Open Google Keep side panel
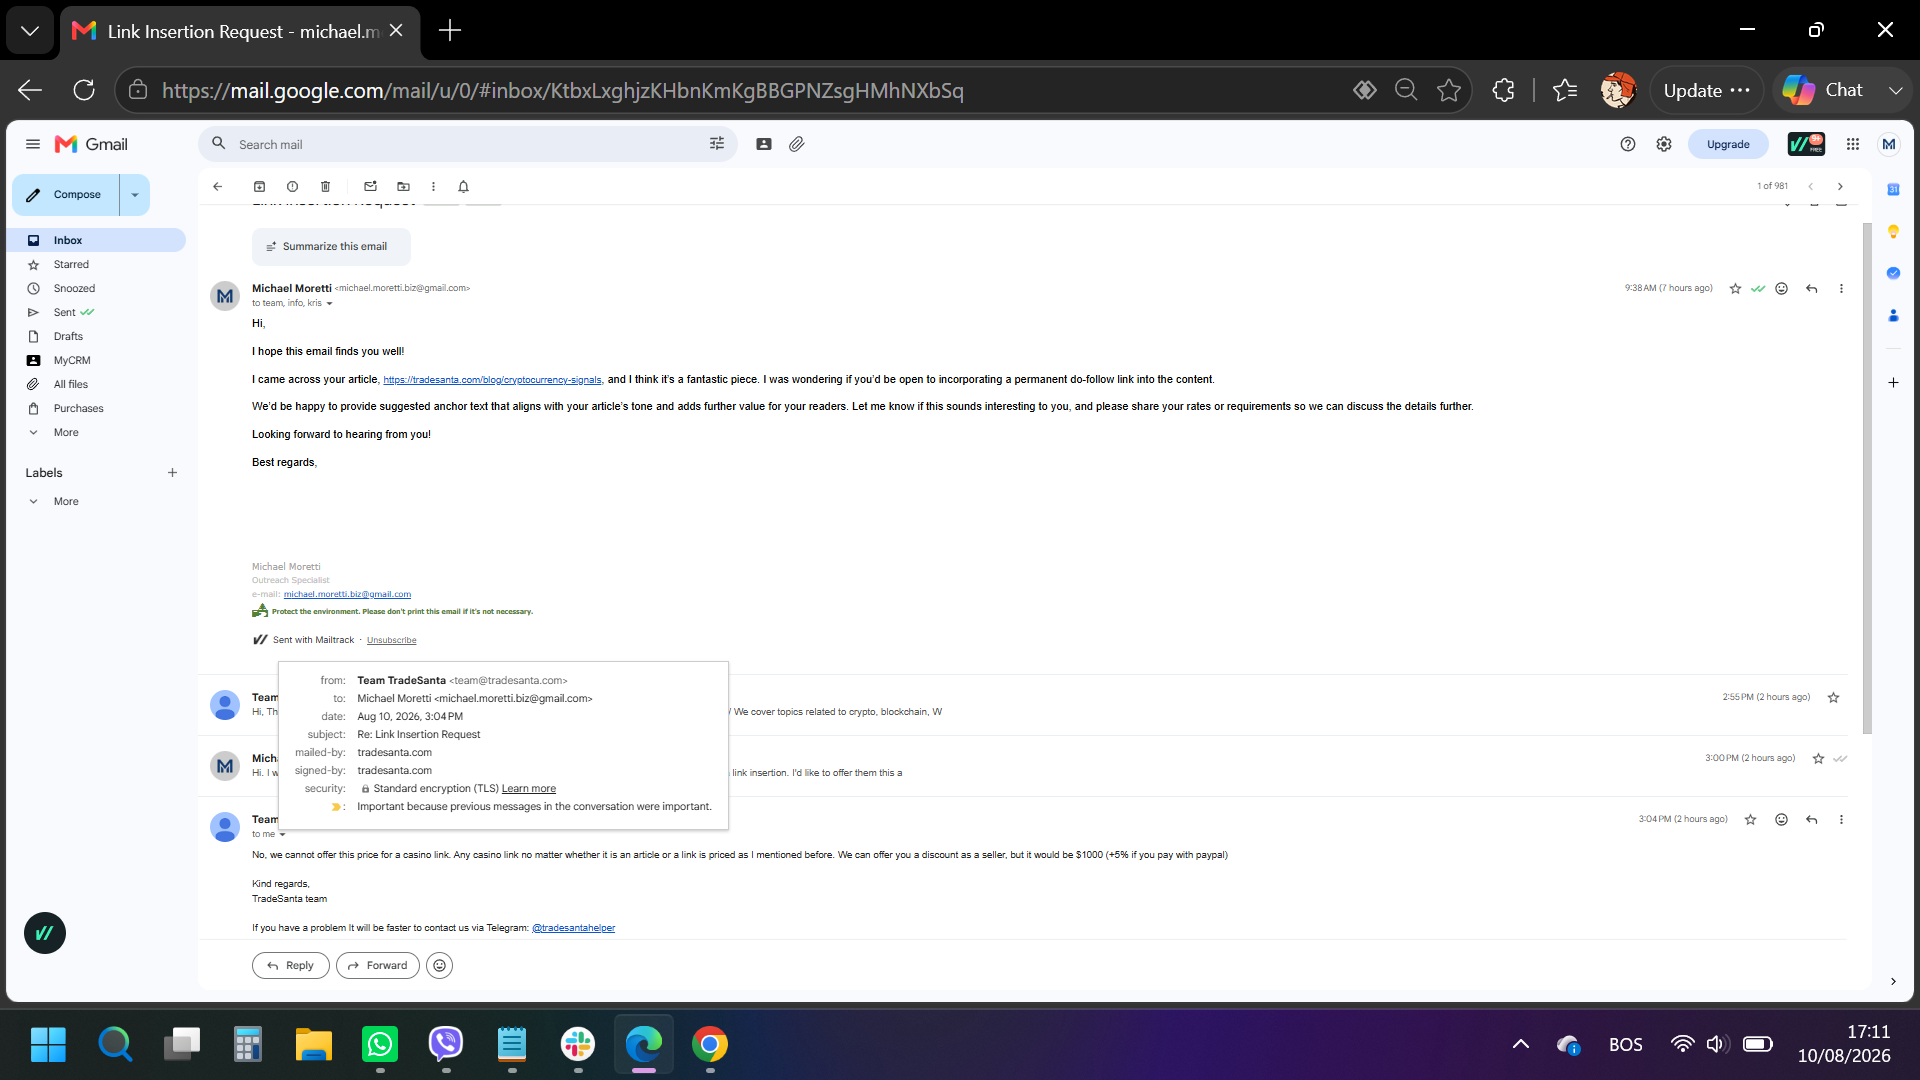This screenshot has height=1080, width=1920. pos(1893,231)
